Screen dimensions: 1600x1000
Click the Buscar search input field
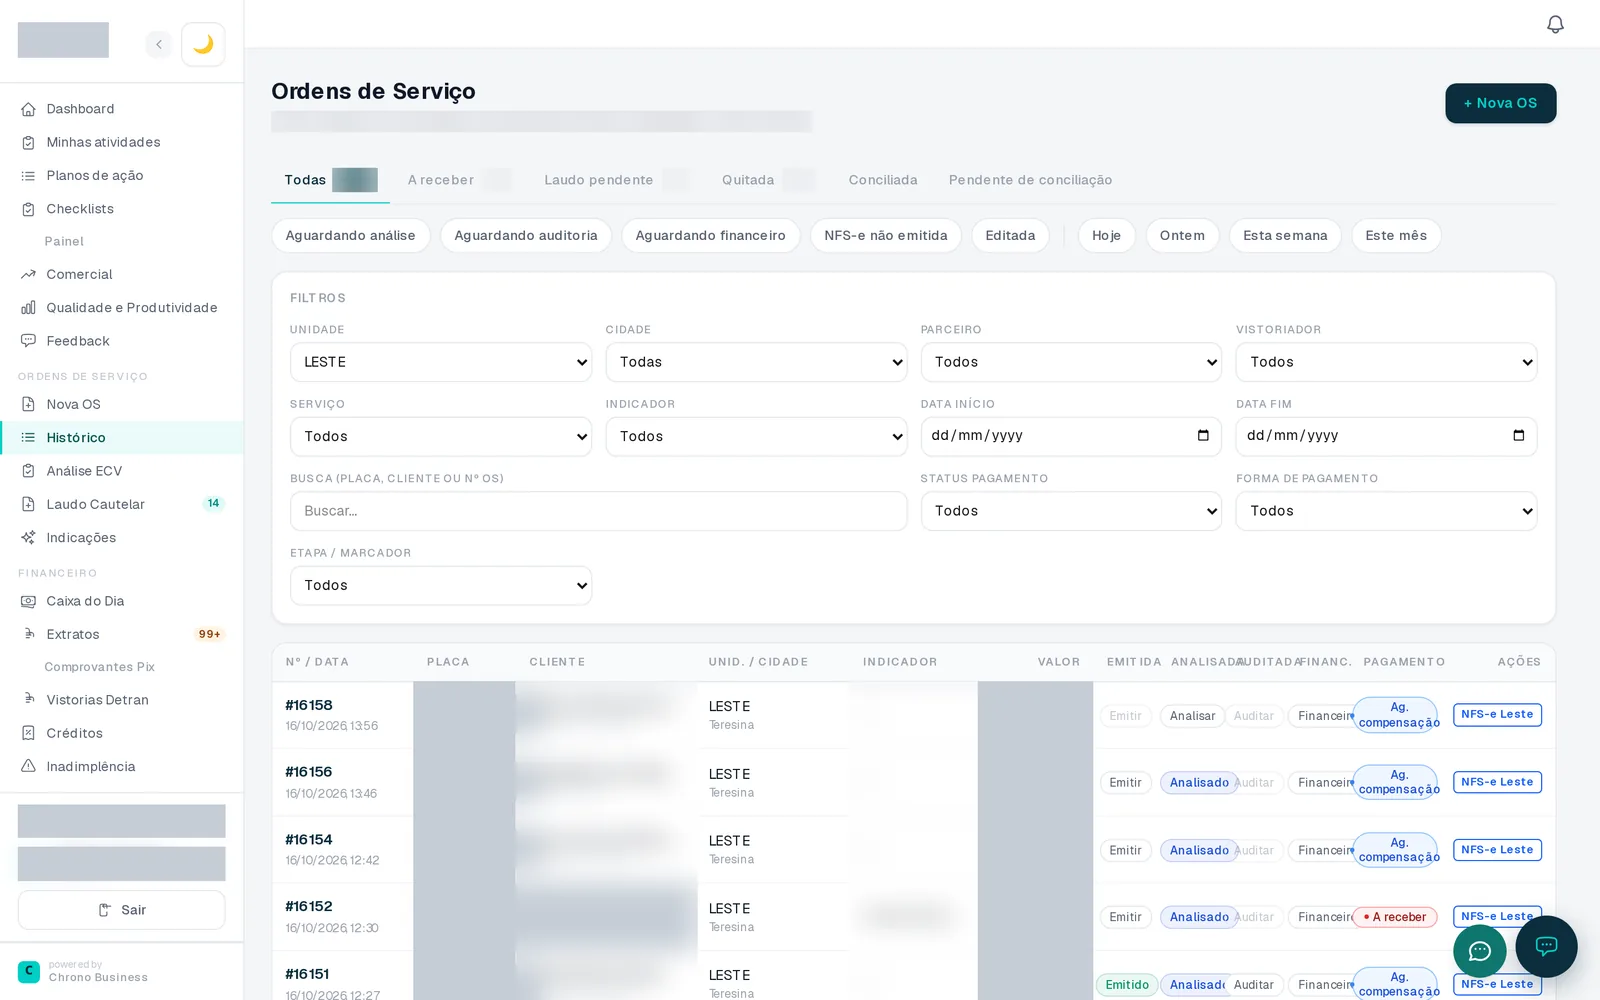[599, 511]
